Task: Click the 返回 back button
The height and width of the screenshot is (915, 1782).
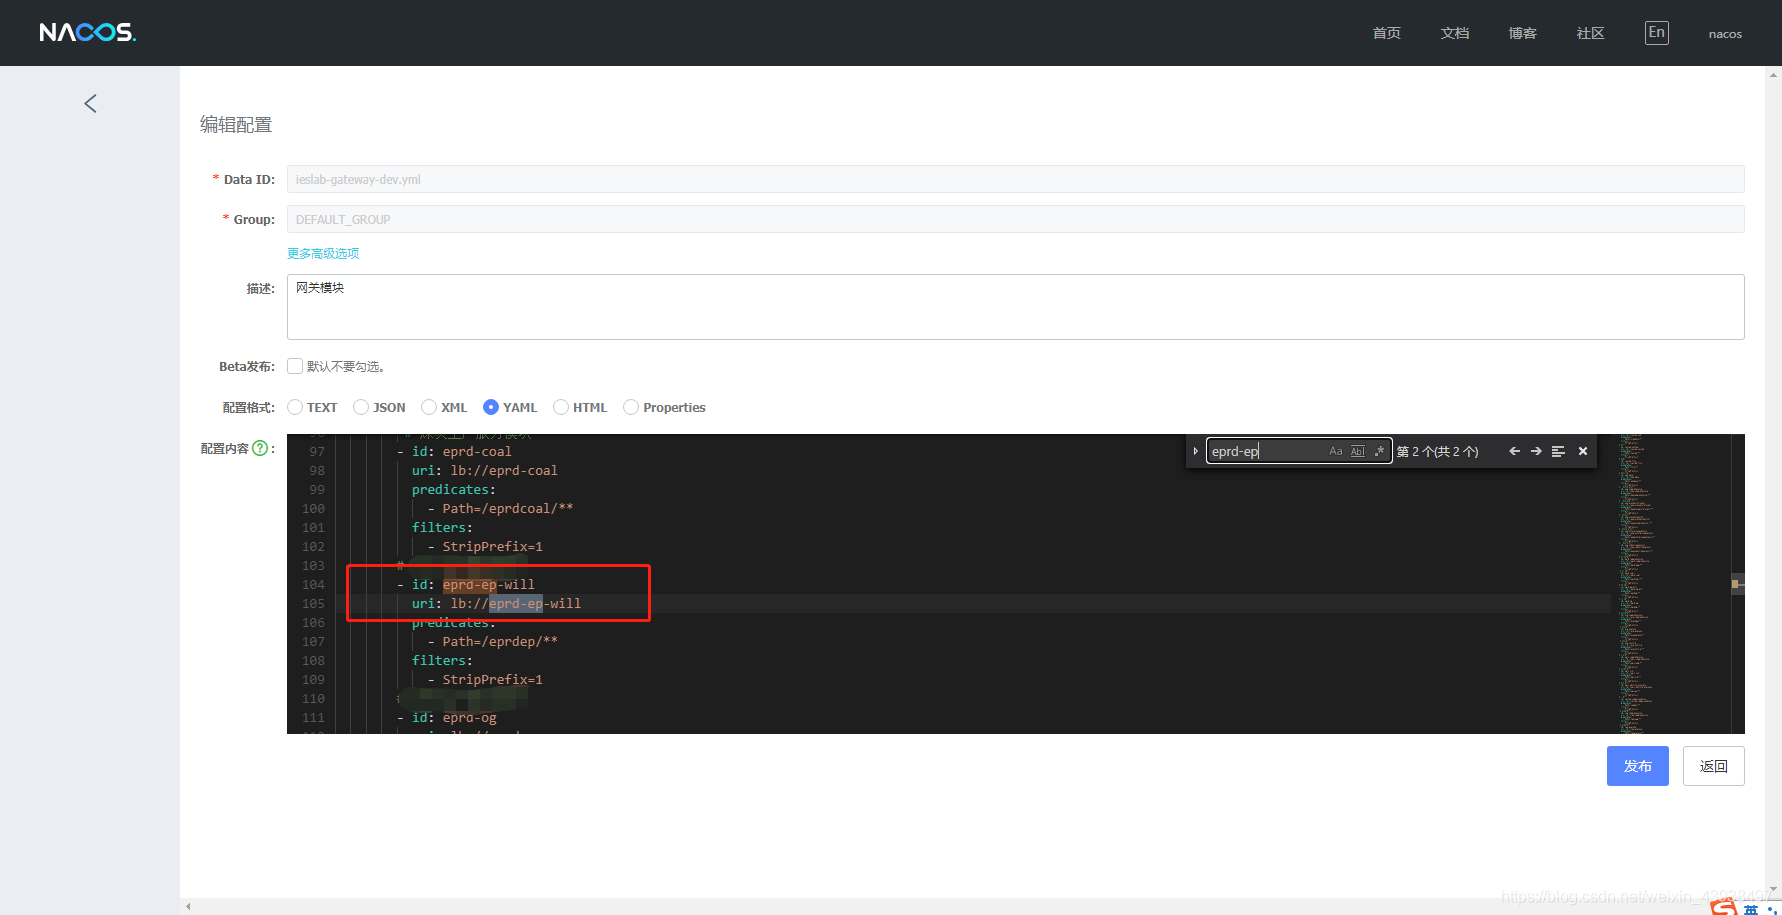Action: coord(1714,766)
